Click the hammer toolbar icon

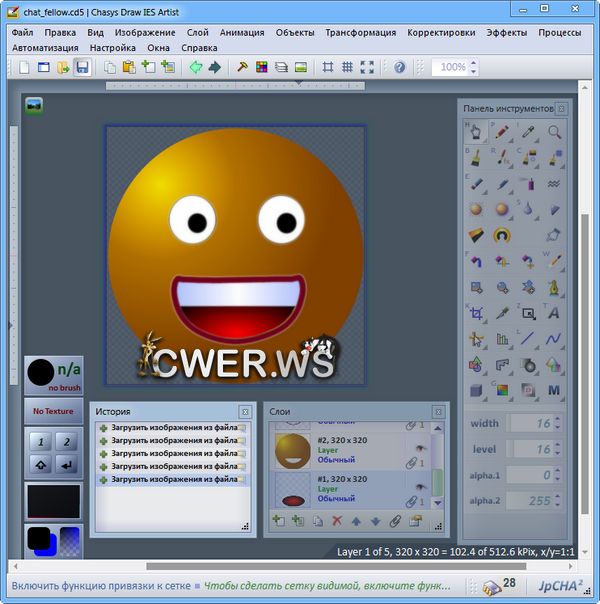point(241,67)
